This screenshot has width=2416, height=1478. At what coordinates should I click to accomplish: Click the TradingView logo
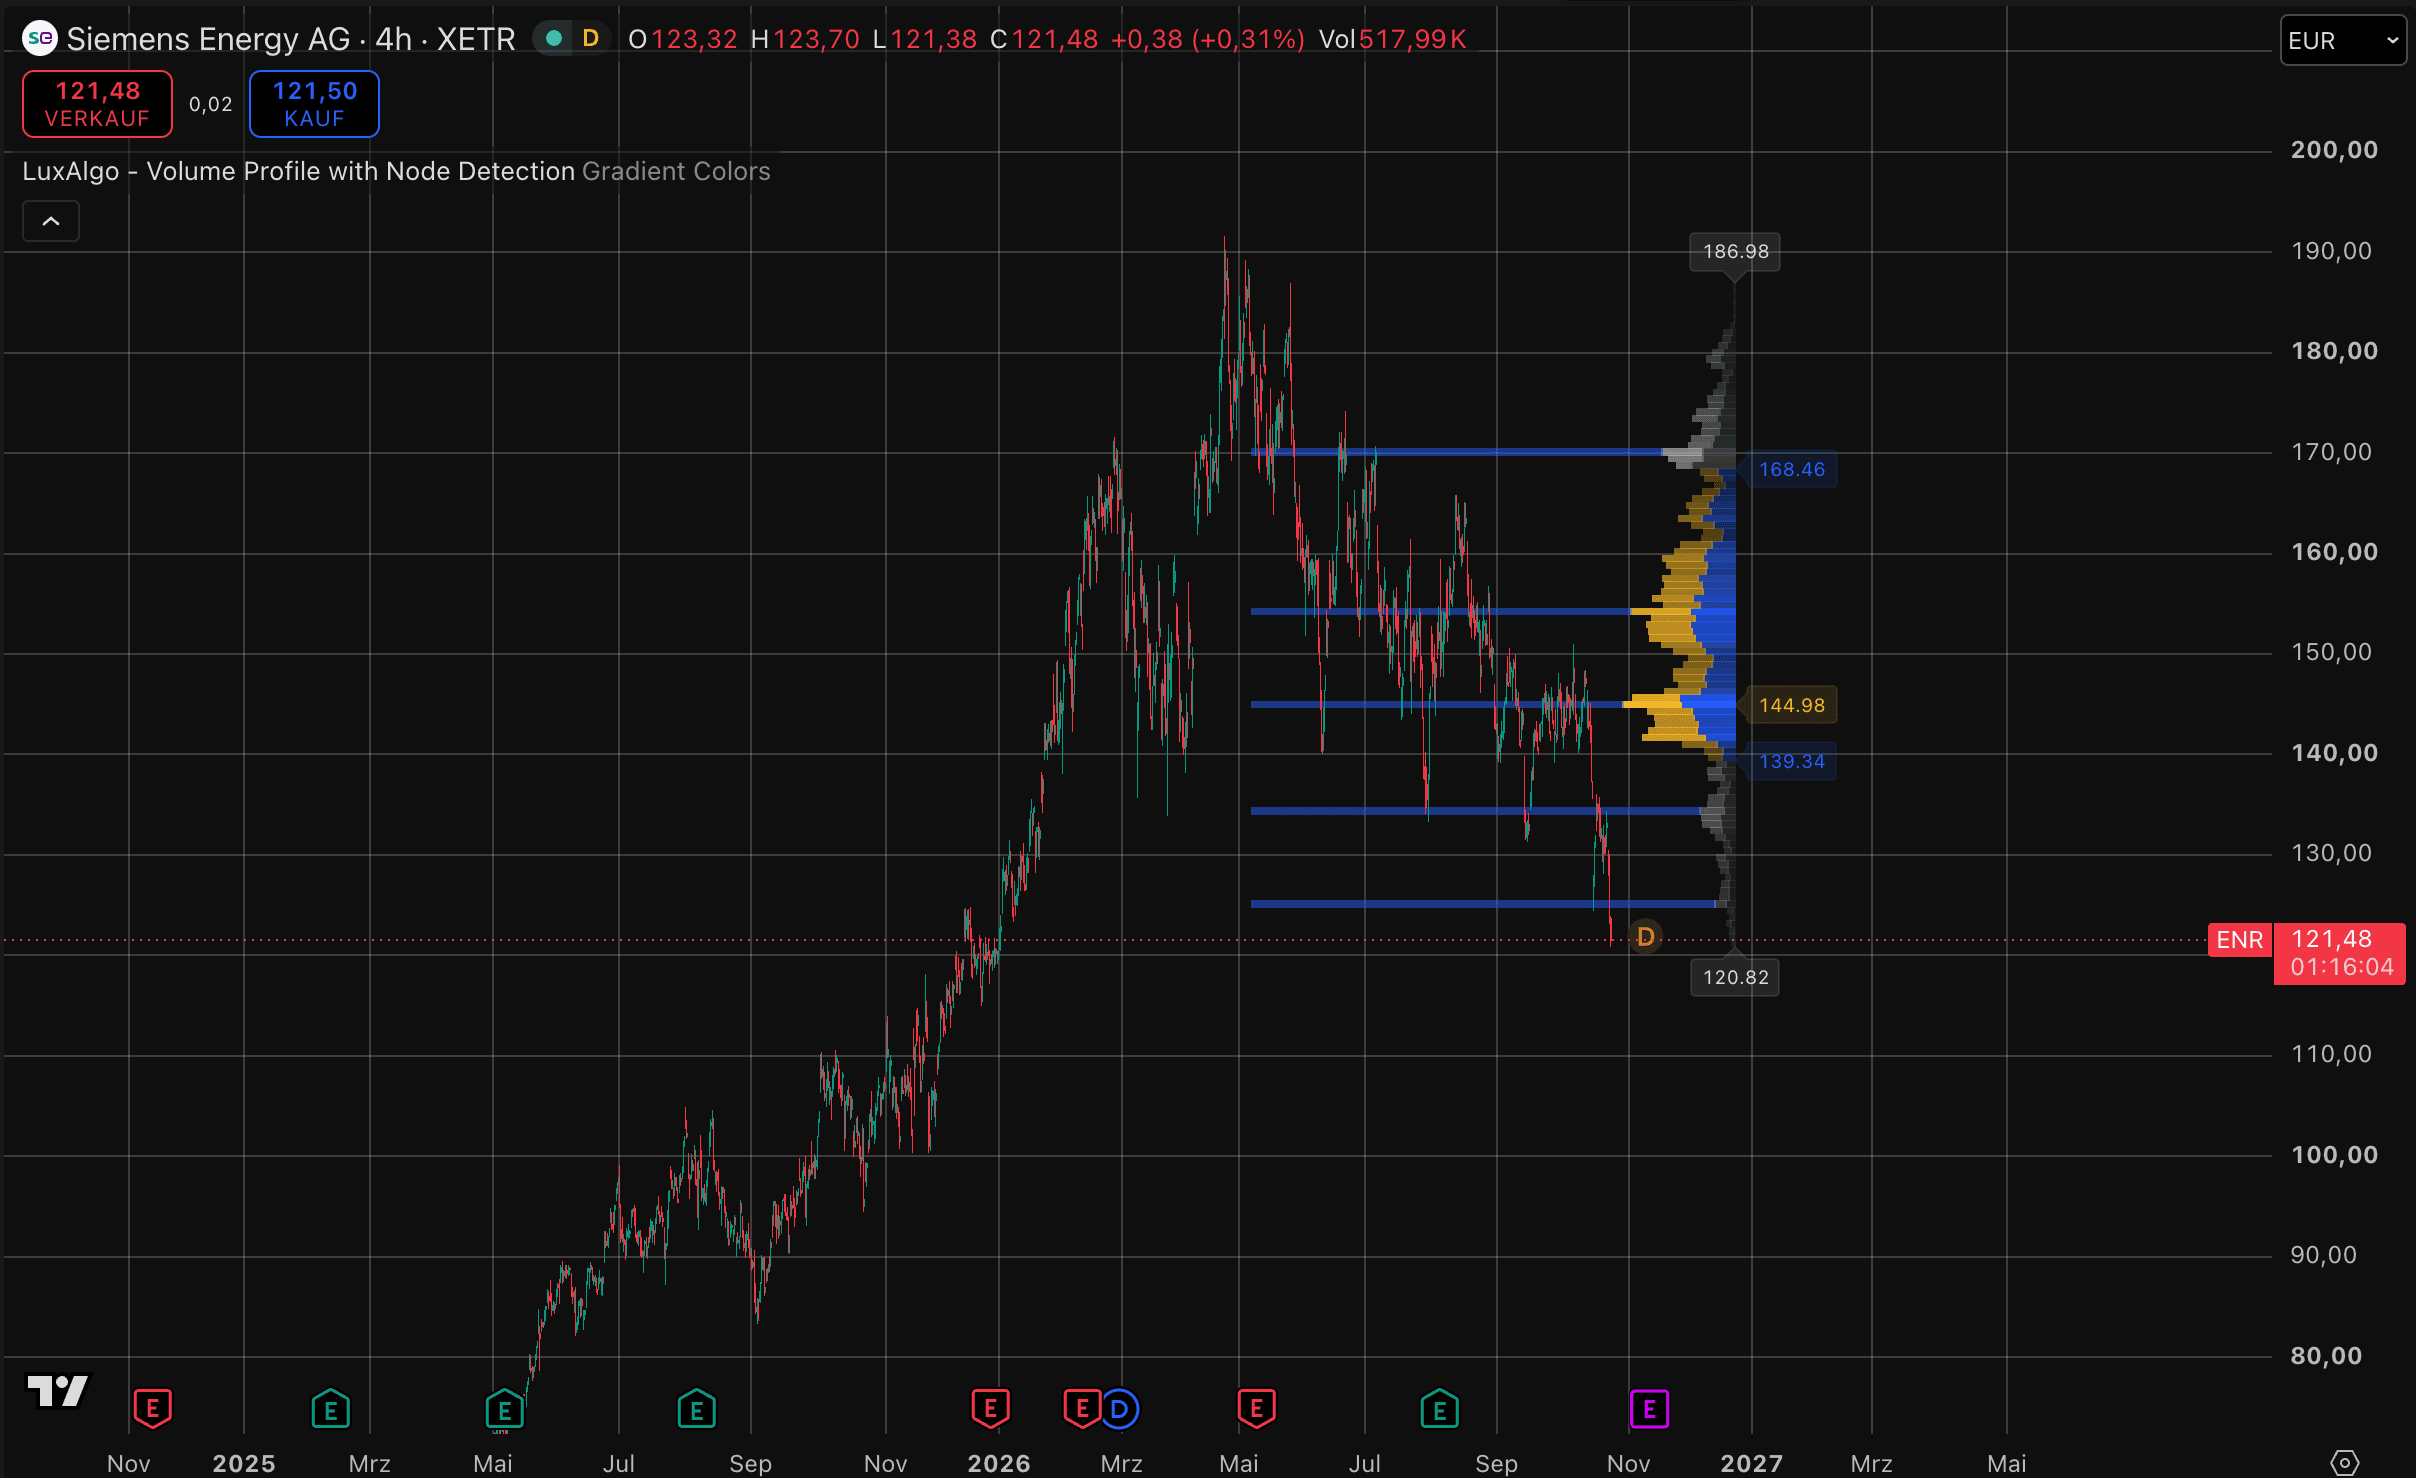point(57,1390)
